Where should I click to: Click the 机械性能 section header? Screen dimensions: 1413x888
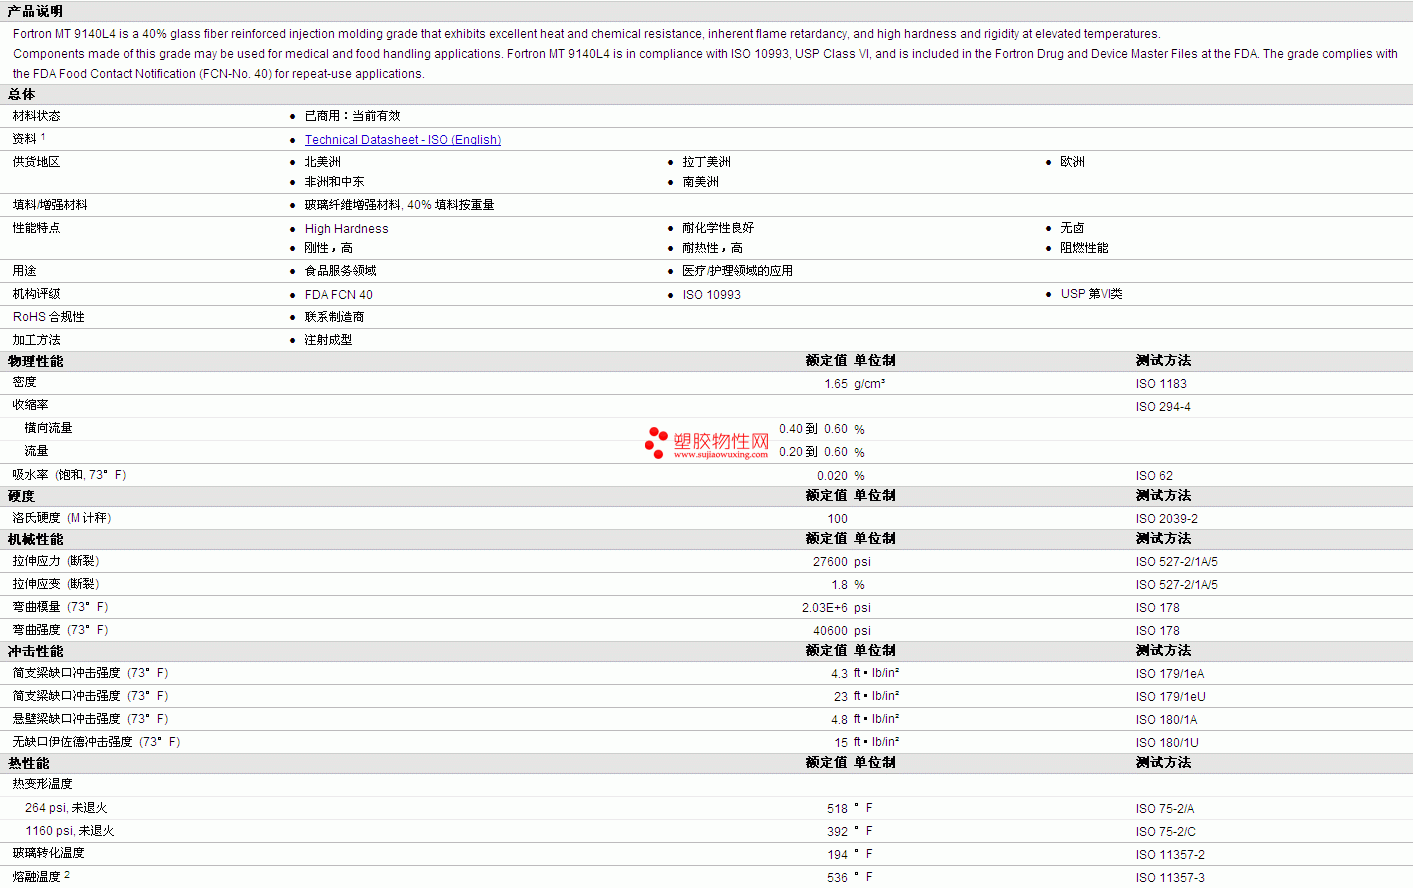(x=35, y=539)
